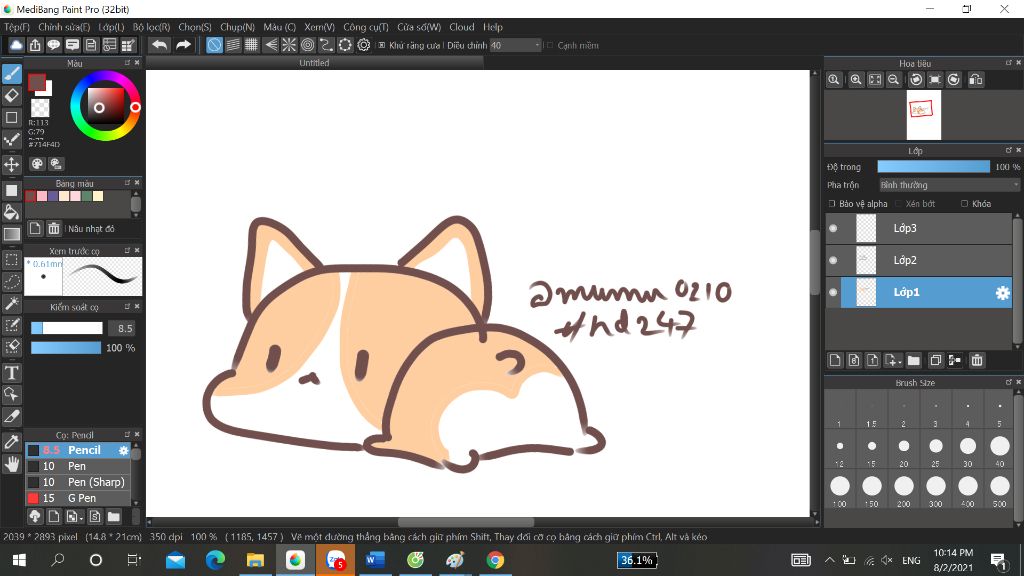Screen dimensions: 1024x576
Task: Enable the Bảo vệ alpha checkbox
Action: click(x=832, y=204)
